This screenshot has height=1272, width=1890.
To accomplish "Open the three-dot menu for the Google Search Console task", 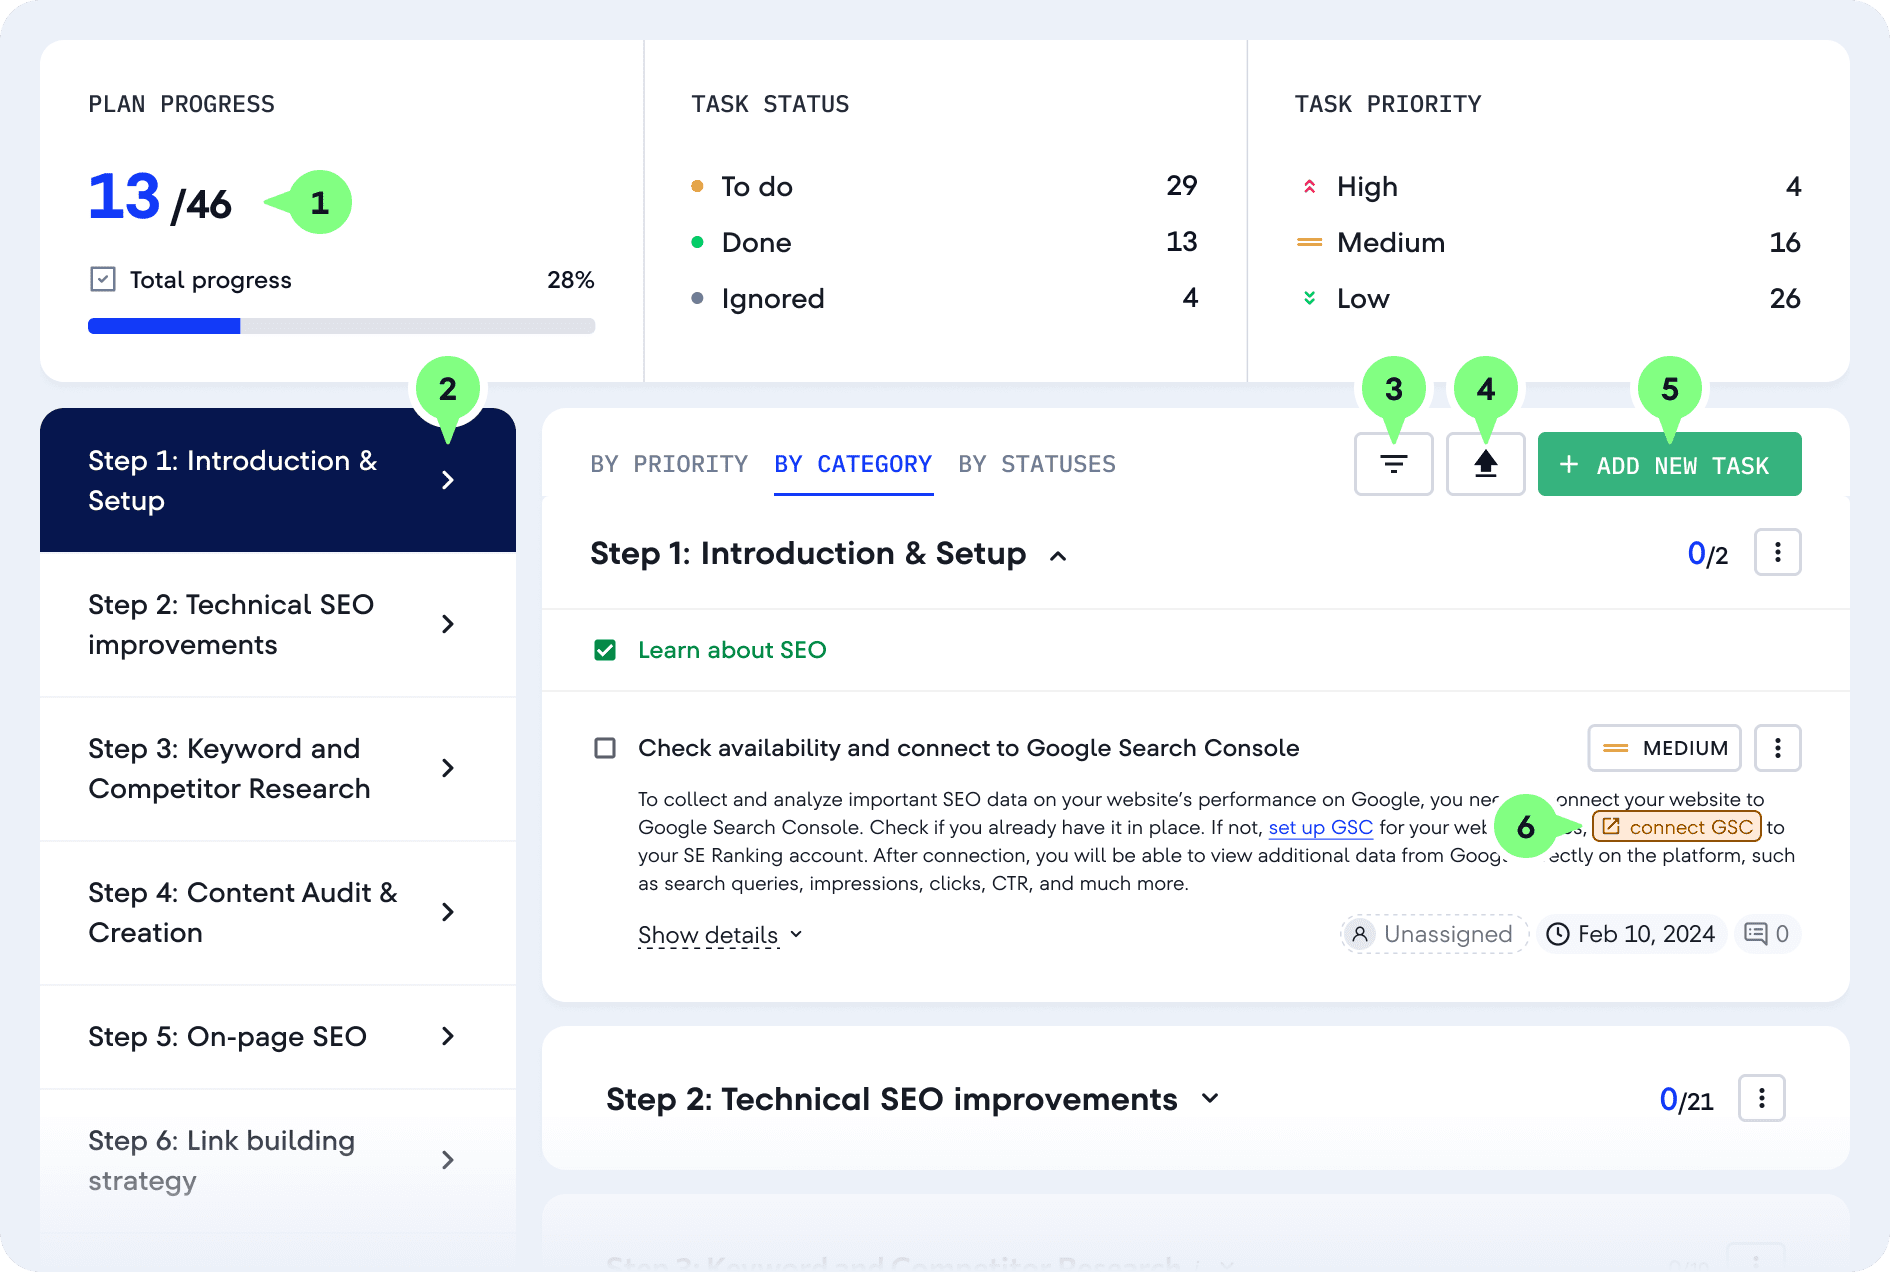I will [1777, 748].
